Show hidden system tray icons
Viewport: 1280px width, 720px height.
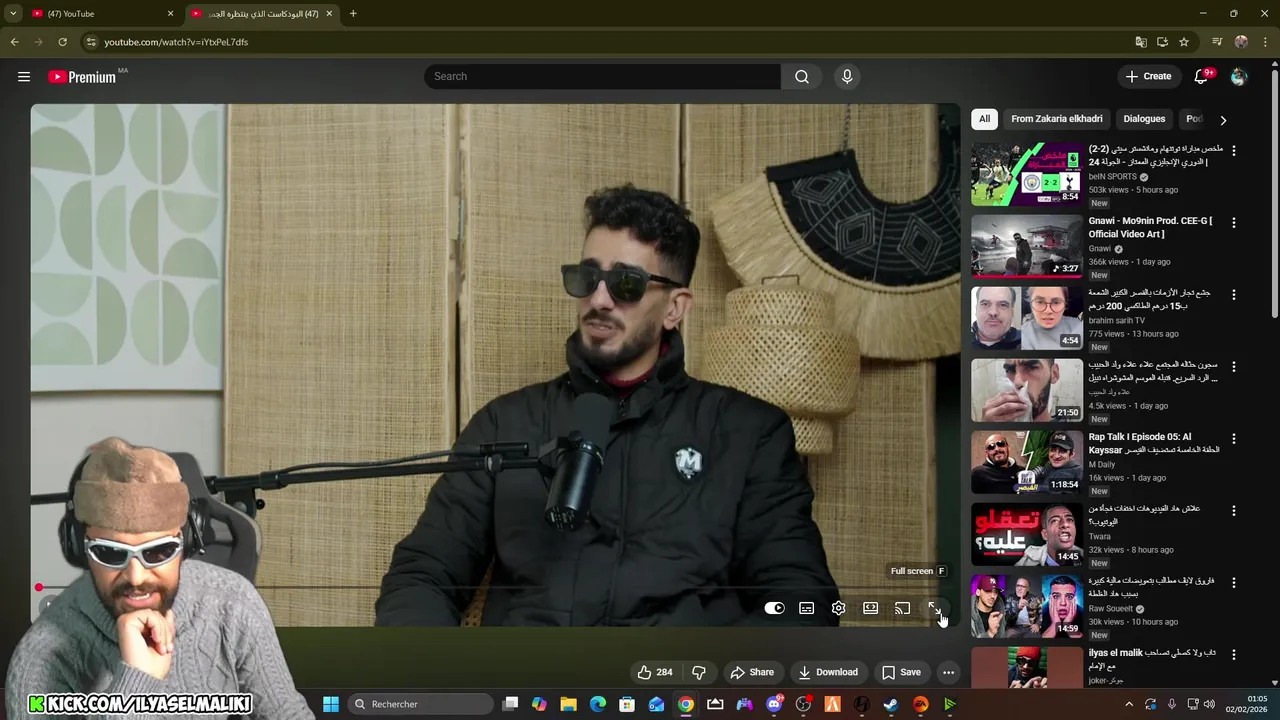click(1129, 704)
